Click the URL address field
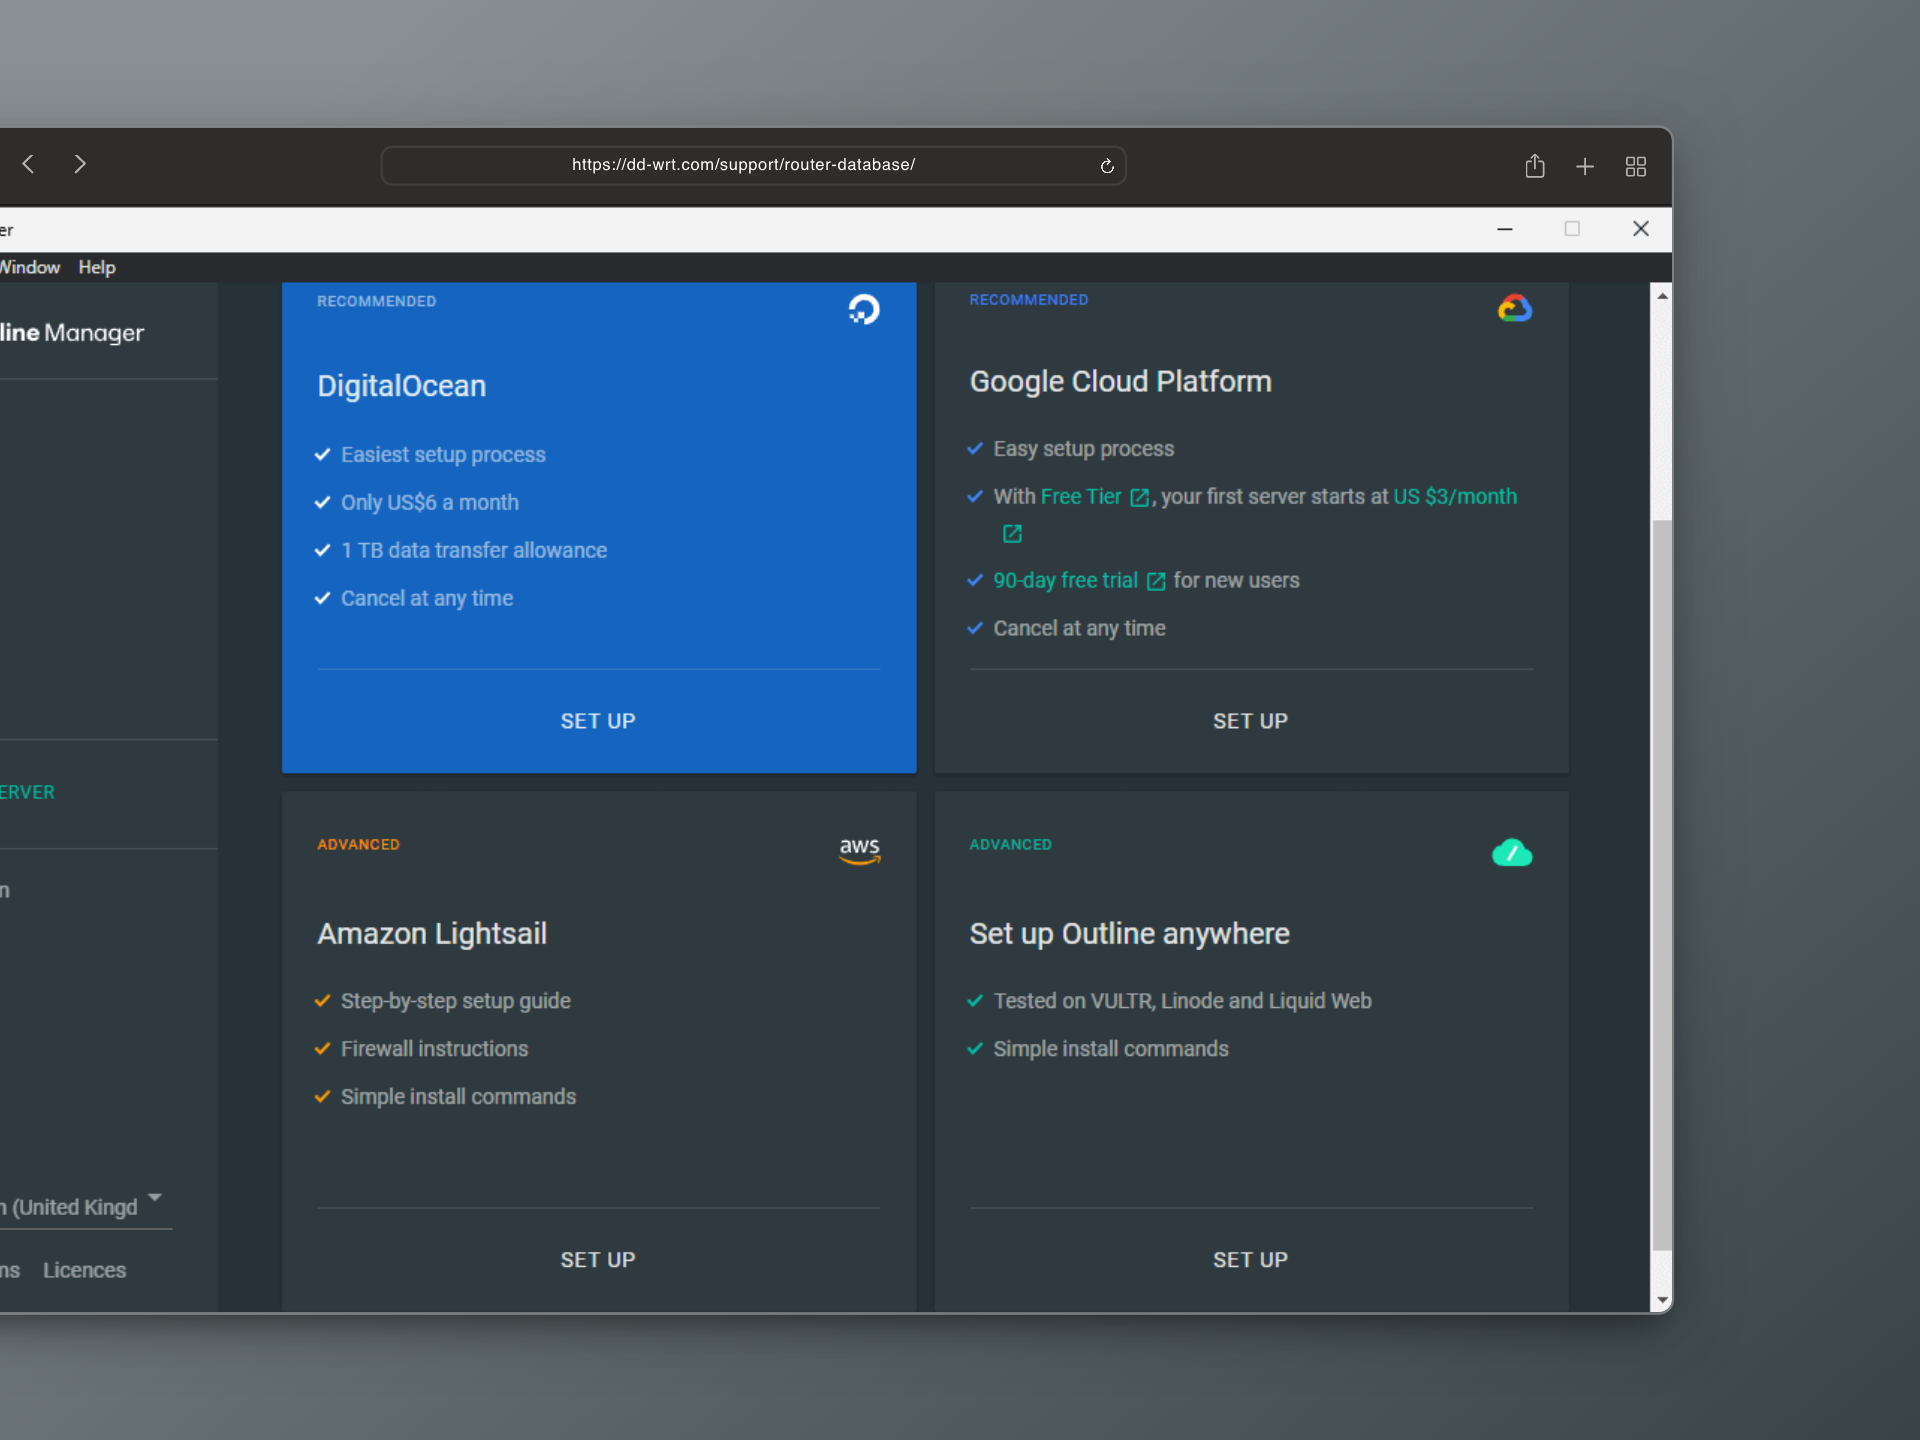 (742, 165)
